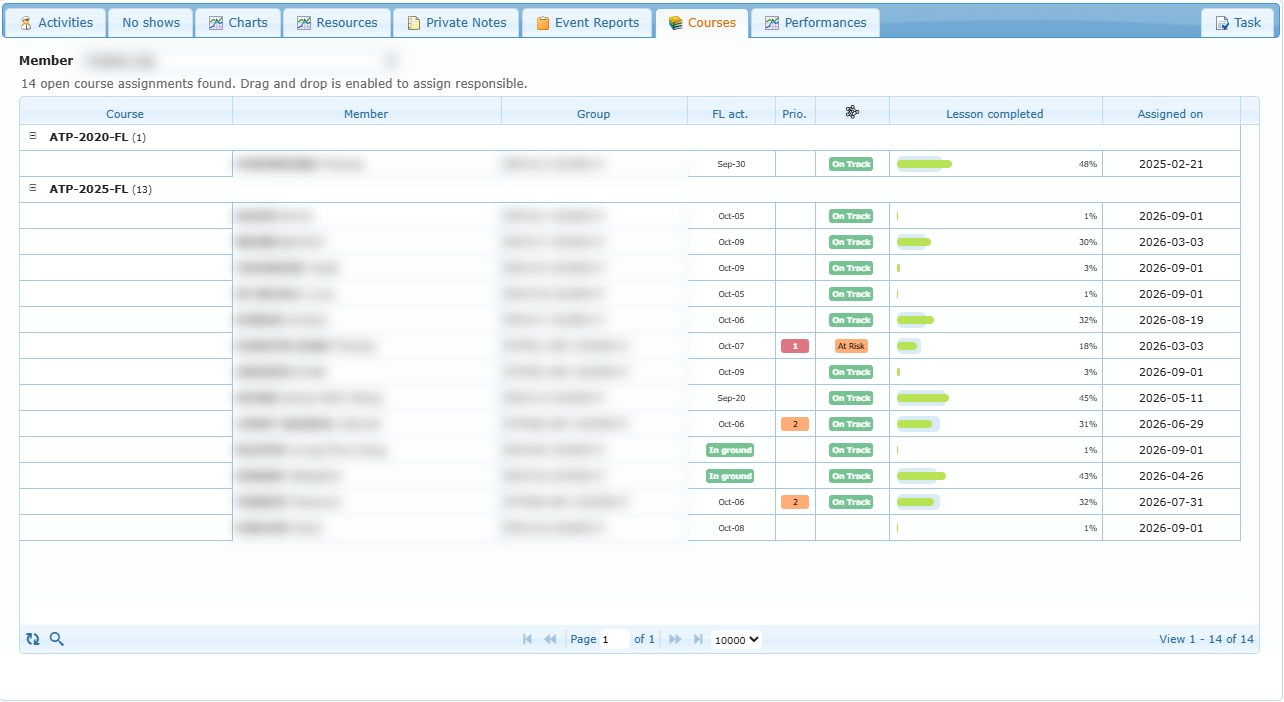Click priority 2 badge in 31% row
Image resolution: width=1284 pixels, height=702 pixels.
(x=795, y=424)
